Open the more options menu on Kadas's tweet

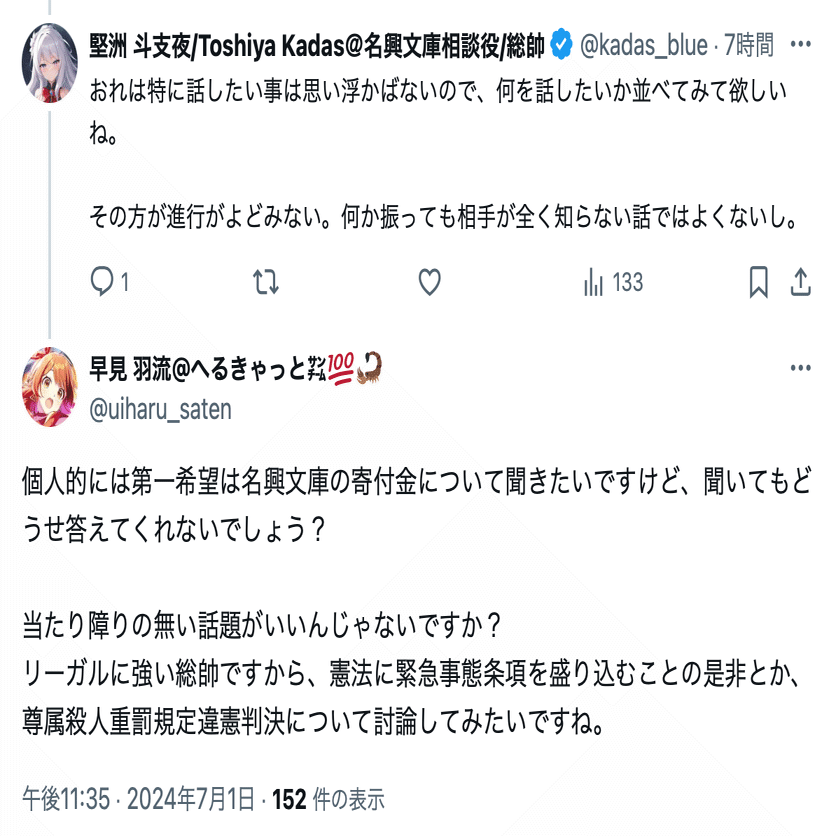[x=801, y=45]
